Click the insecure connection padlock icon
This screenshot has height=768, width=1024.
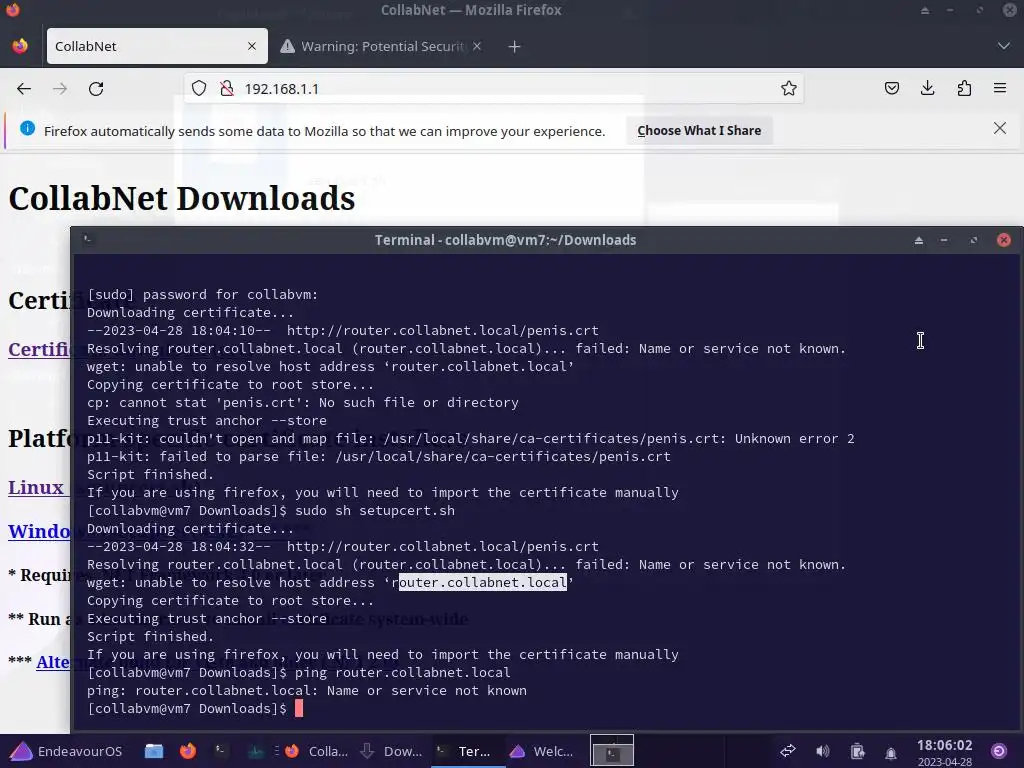(x=227, y=88)
